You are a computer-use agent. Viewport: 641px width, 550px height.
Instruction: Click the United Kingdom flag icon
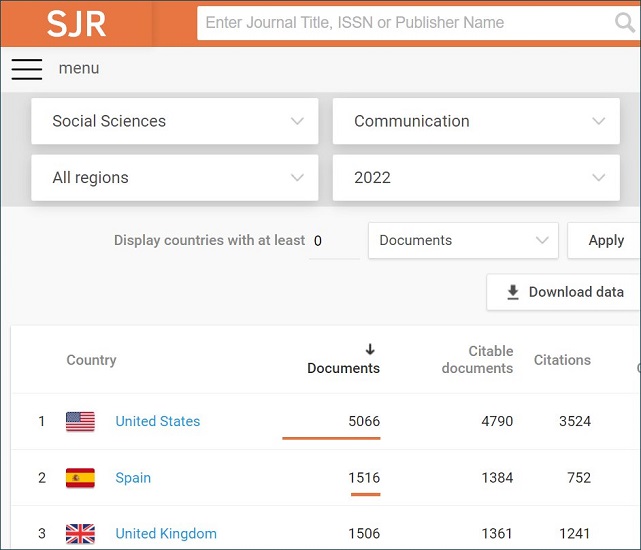point(80,534)
